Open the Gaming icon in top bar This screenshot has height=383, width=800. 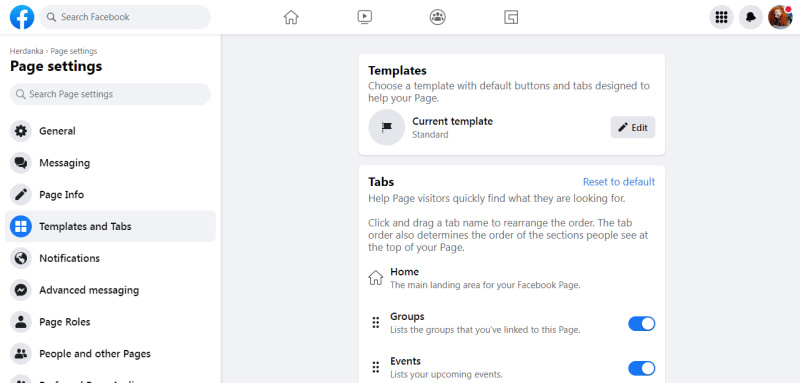511,17
